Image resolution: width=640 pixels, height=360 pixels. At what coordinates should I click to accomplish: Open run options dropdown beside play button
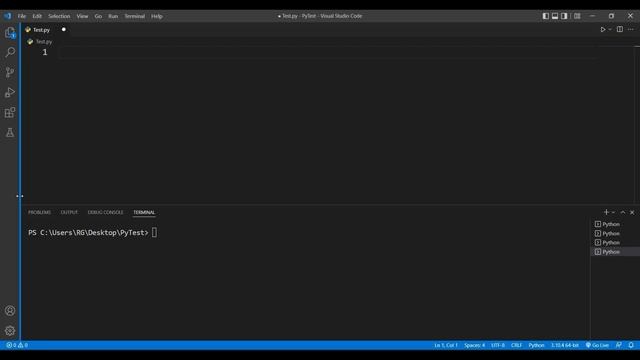click(610, 29)
